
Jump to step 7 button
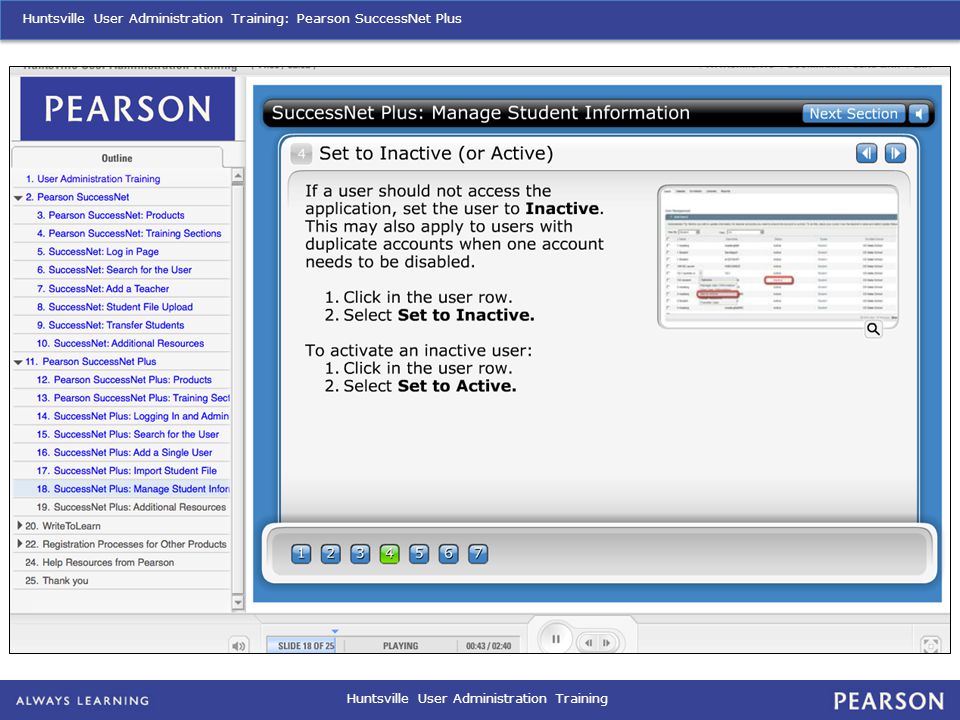click(478, 554)
